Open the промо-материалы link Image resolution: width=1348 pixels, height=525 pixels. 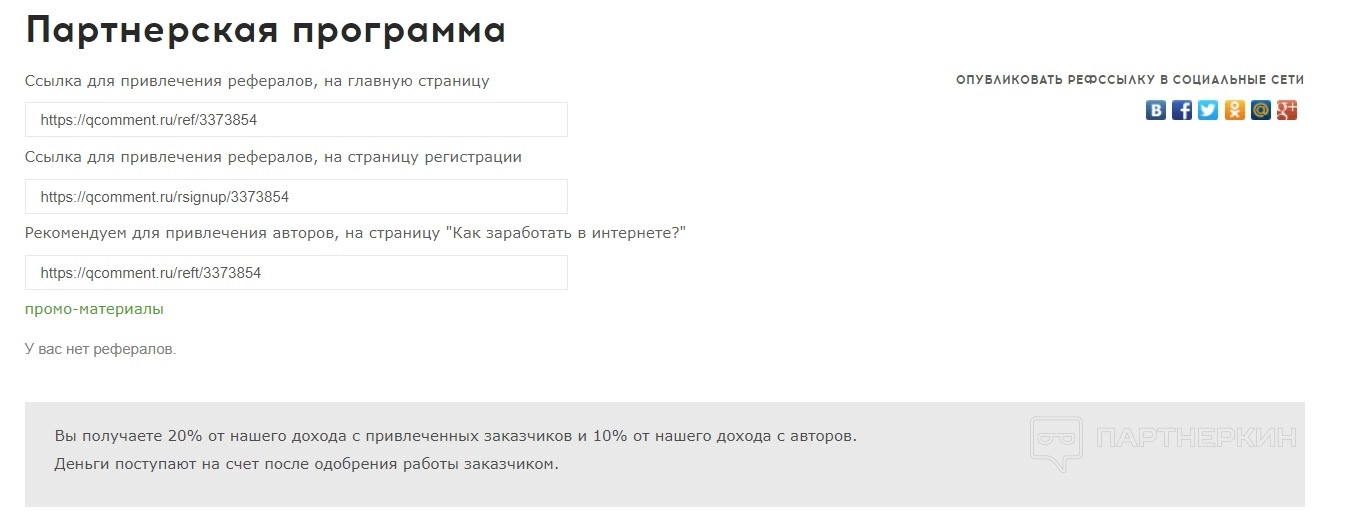94,309
